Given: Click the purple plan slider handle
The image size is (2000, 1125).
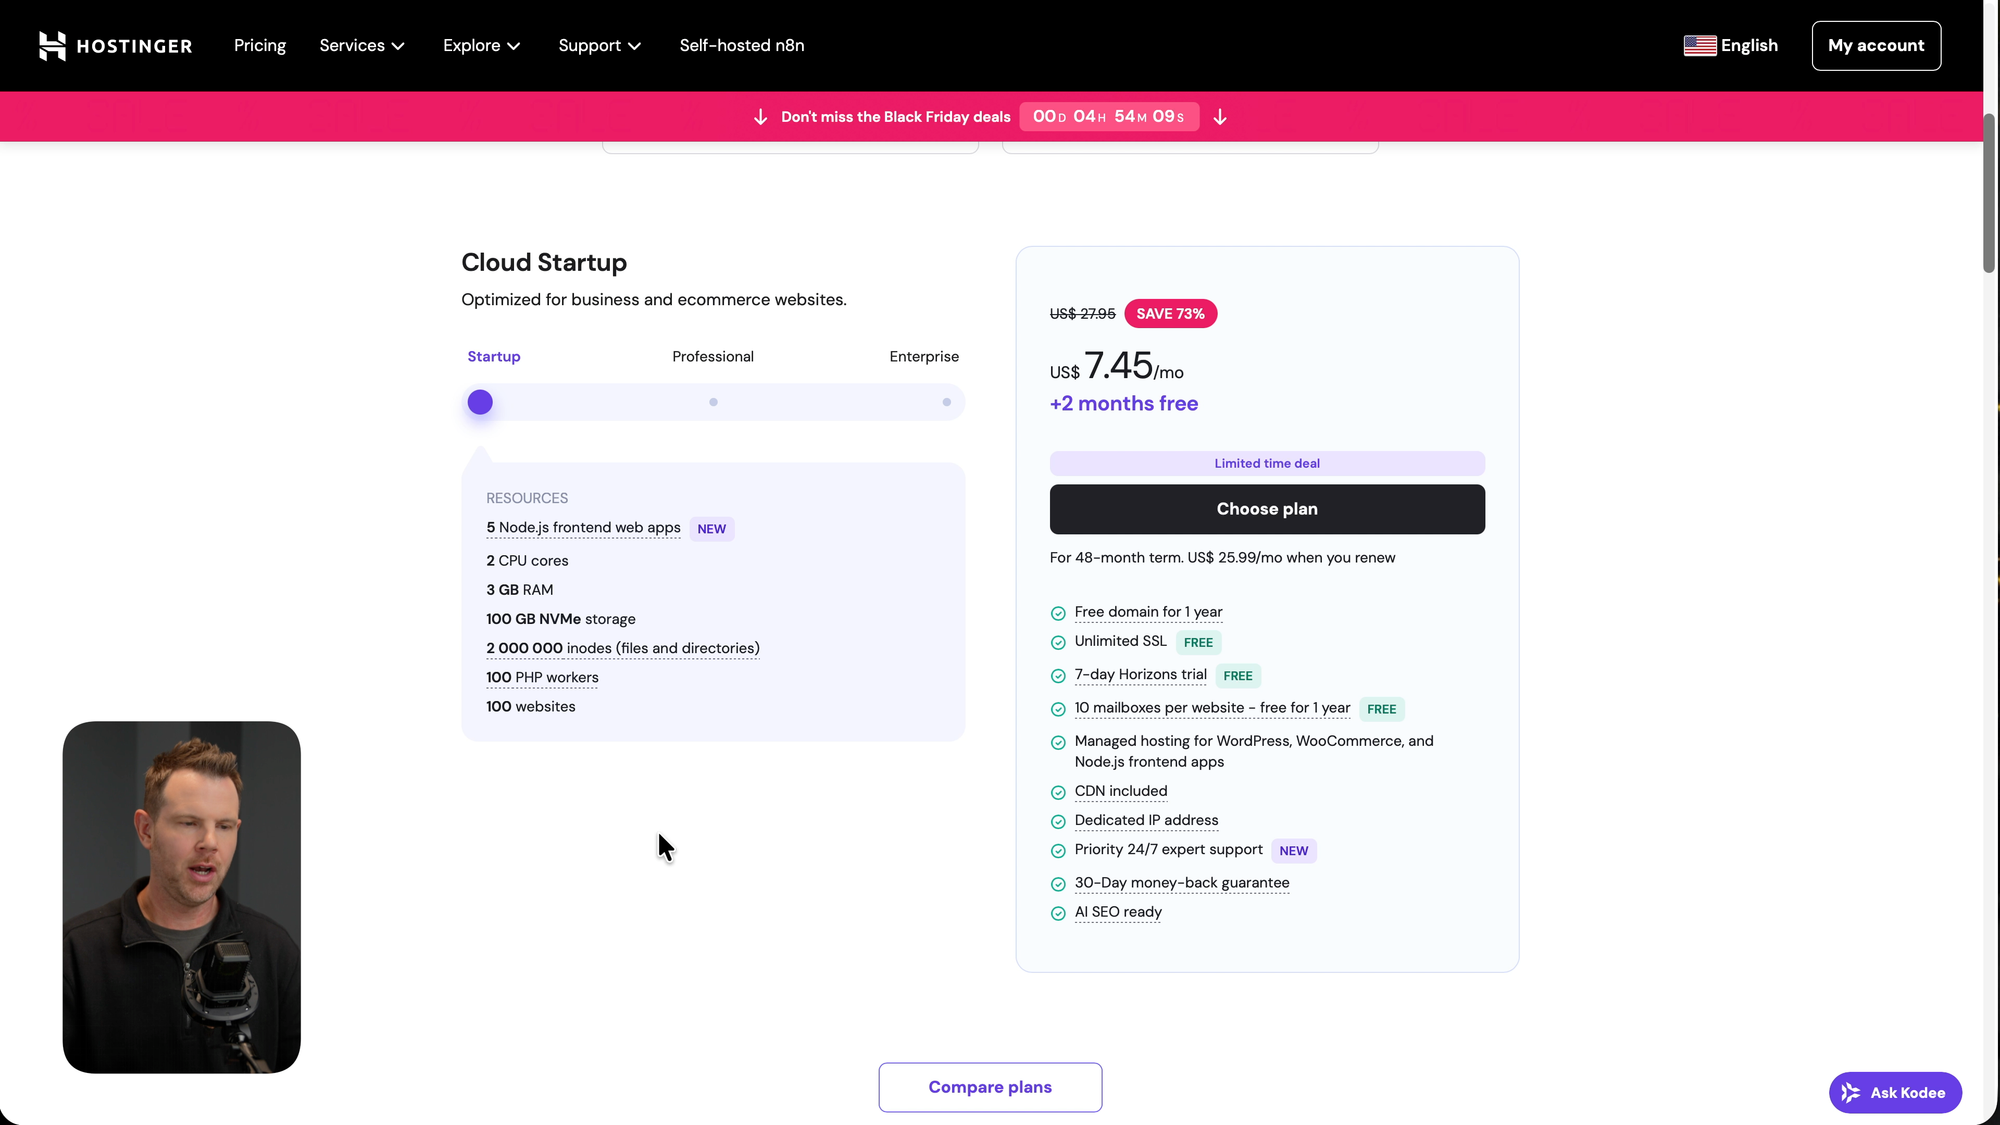Looking at the screenshot, I should coord(480,402).
